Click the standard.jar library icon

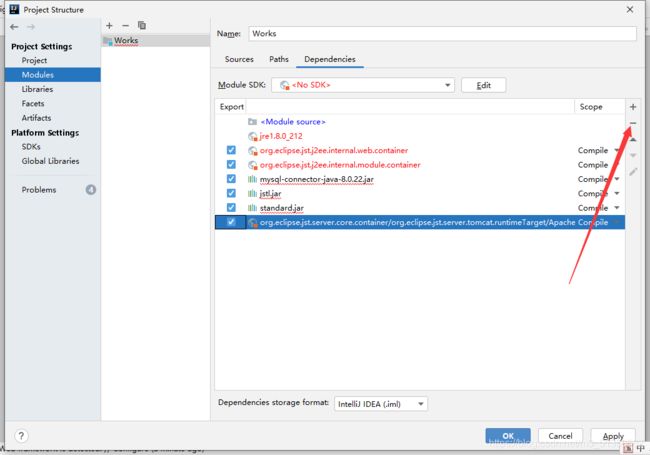(252, 208)
